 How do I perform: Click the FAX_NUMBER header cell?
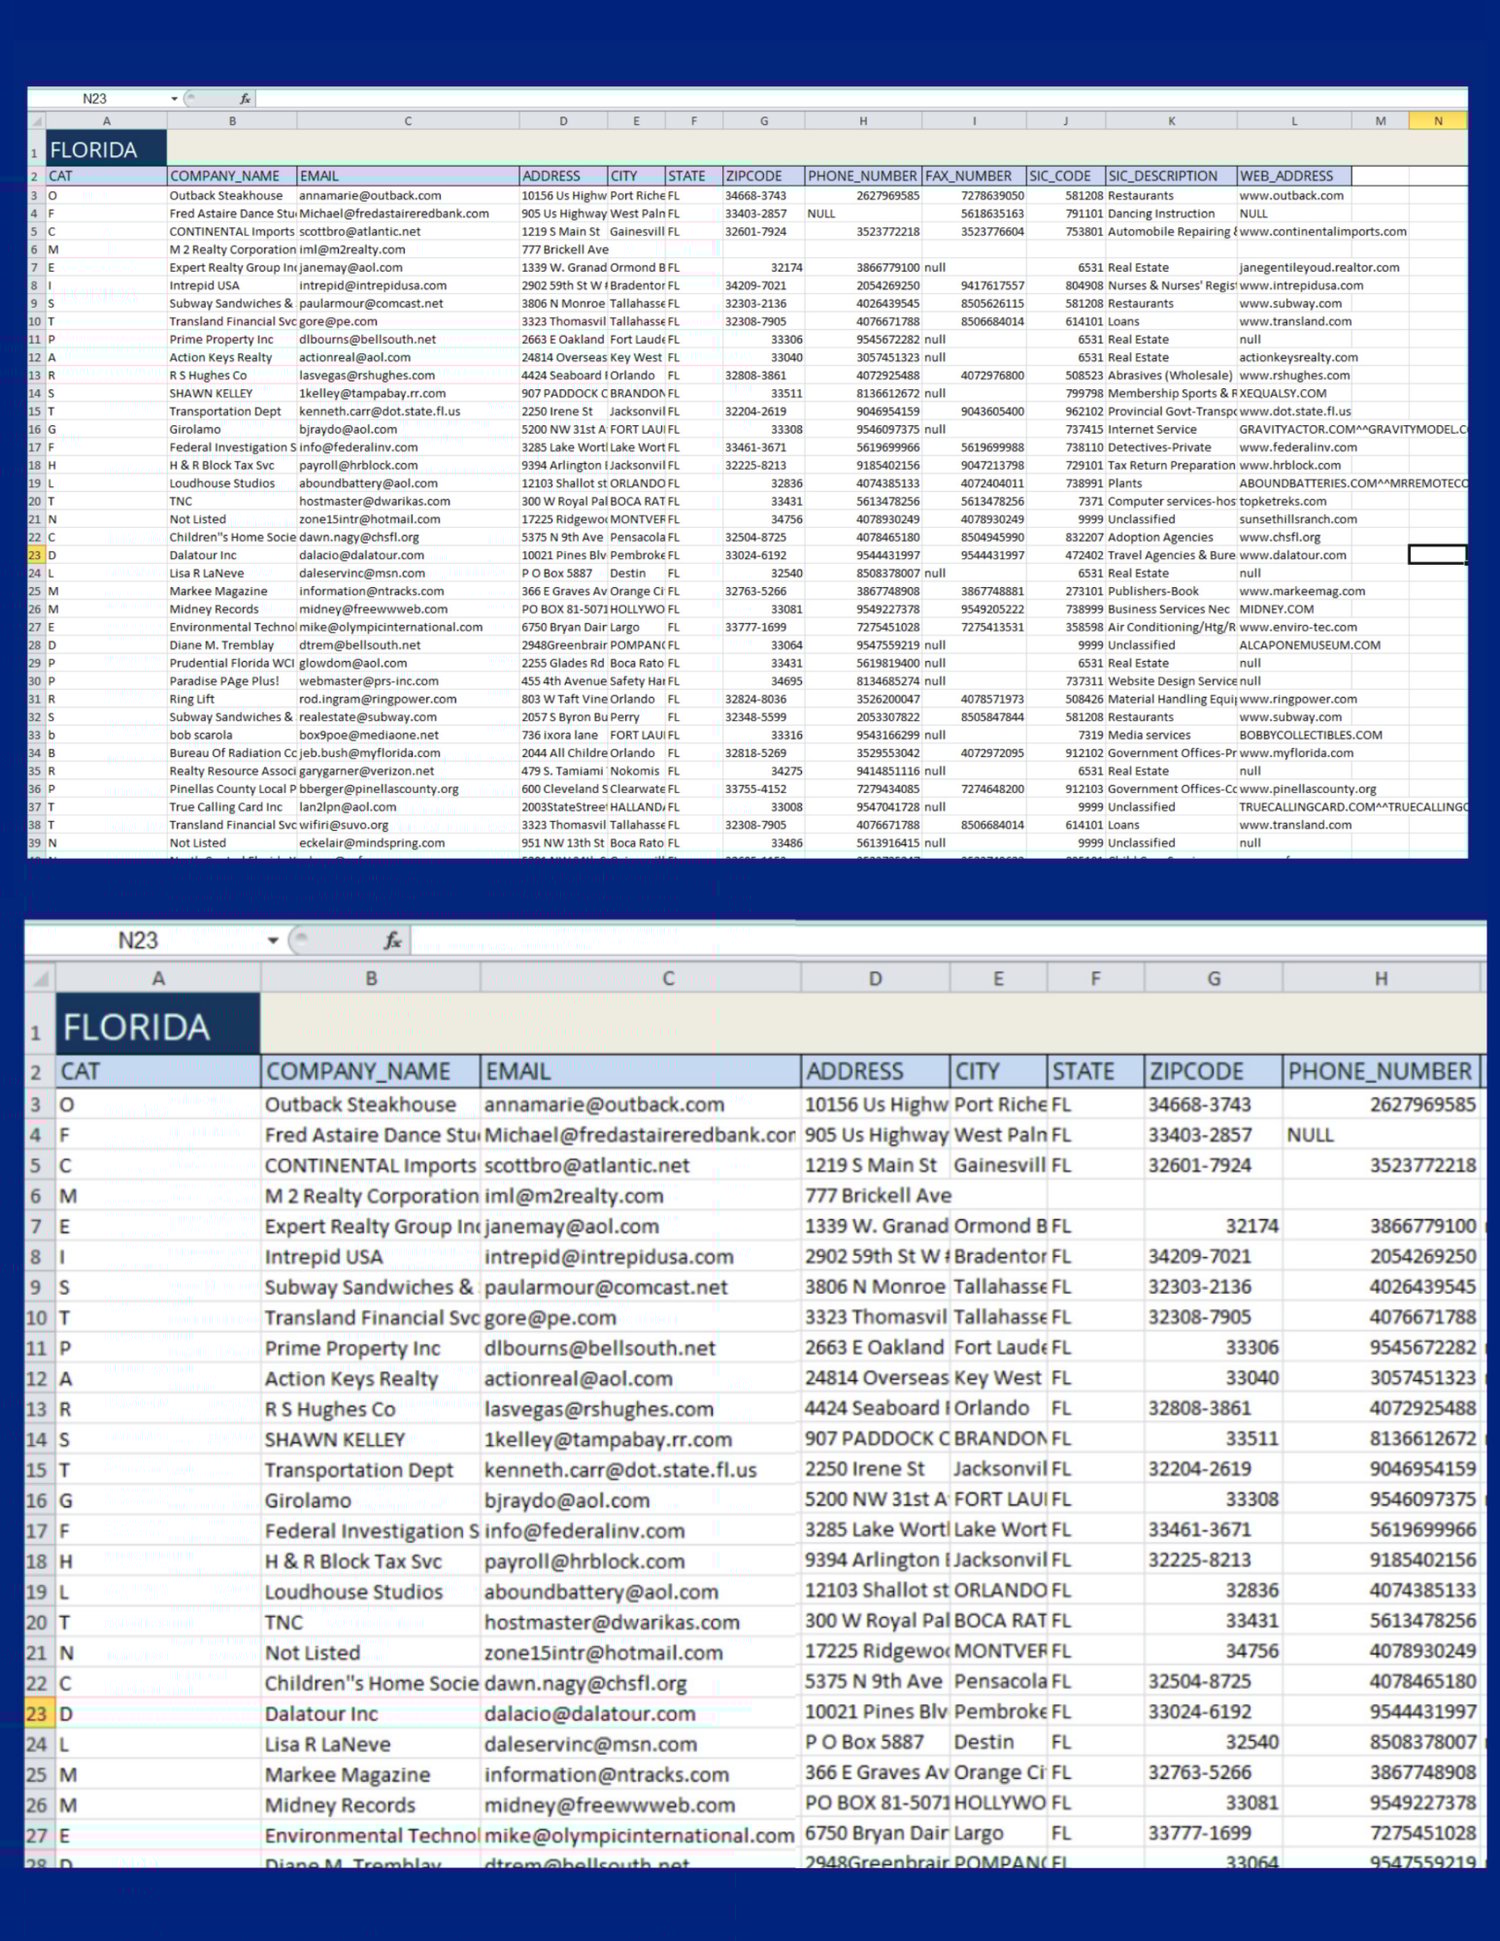pyautogui.click(x=974, y=176)
